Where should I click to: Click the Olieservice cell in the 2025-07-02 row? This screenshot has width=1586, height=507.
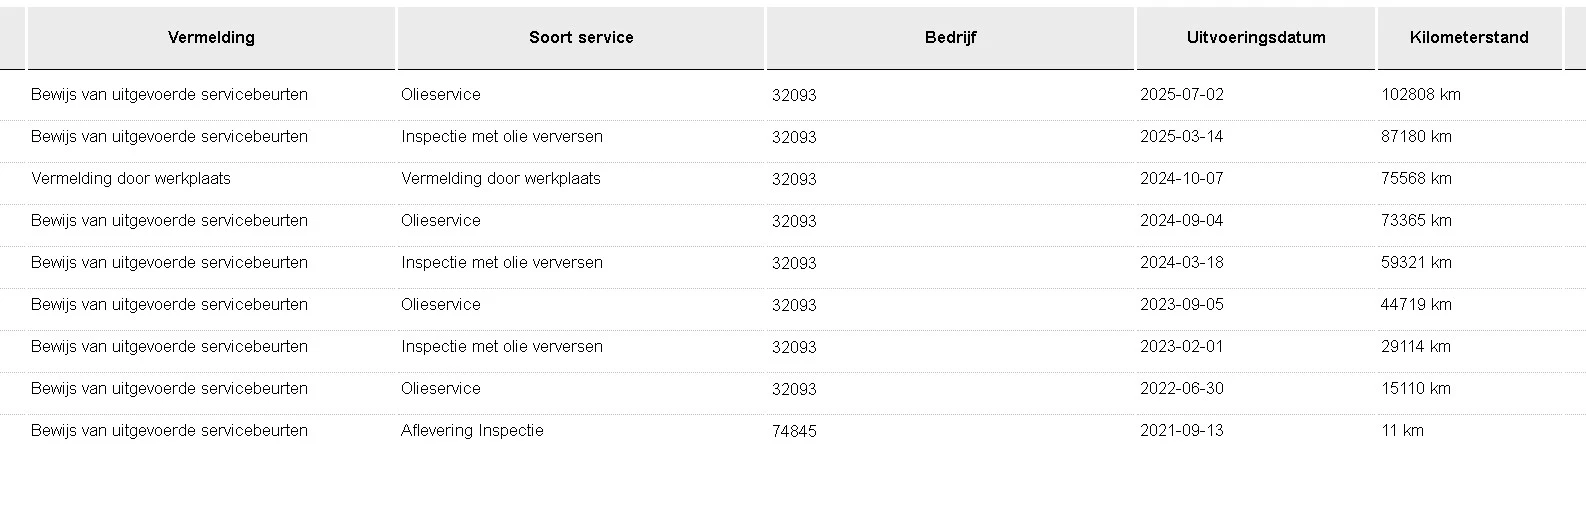click(x=441, y=95)
